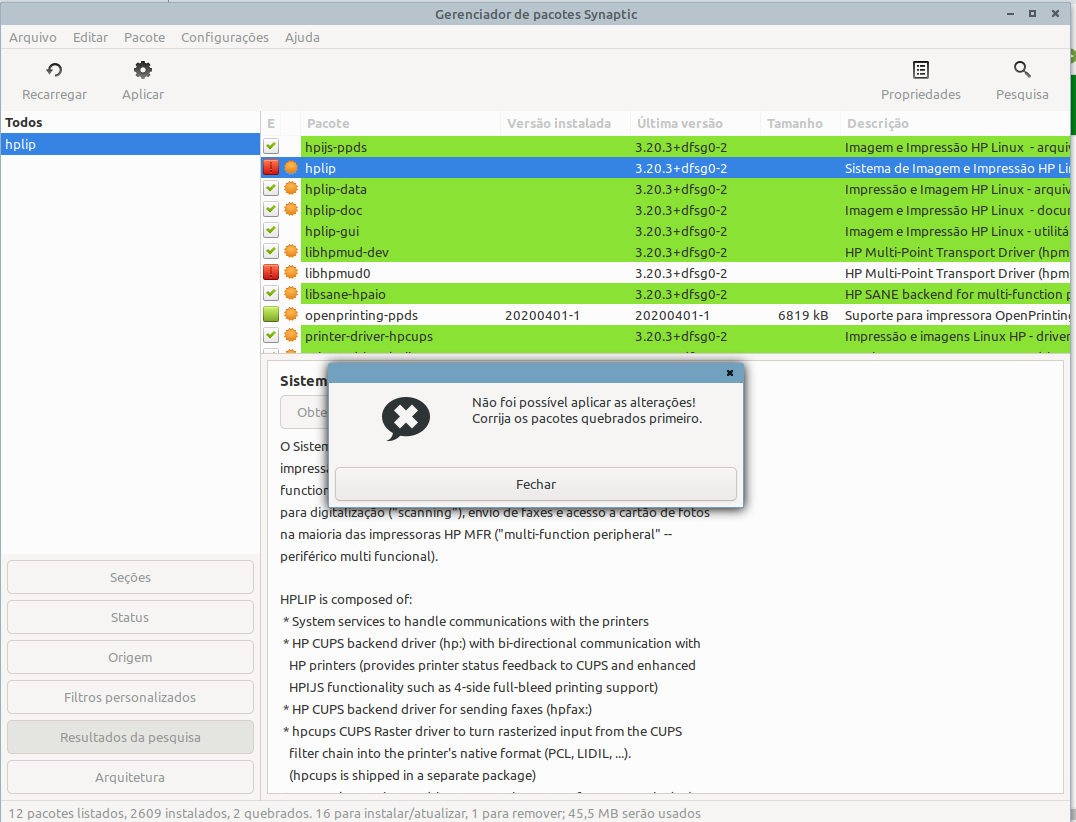Viewport: 1076px width, 822px height.
Task: Click the installed version 20200401-1 of openprinting-ppds
Action: point(542,316)
